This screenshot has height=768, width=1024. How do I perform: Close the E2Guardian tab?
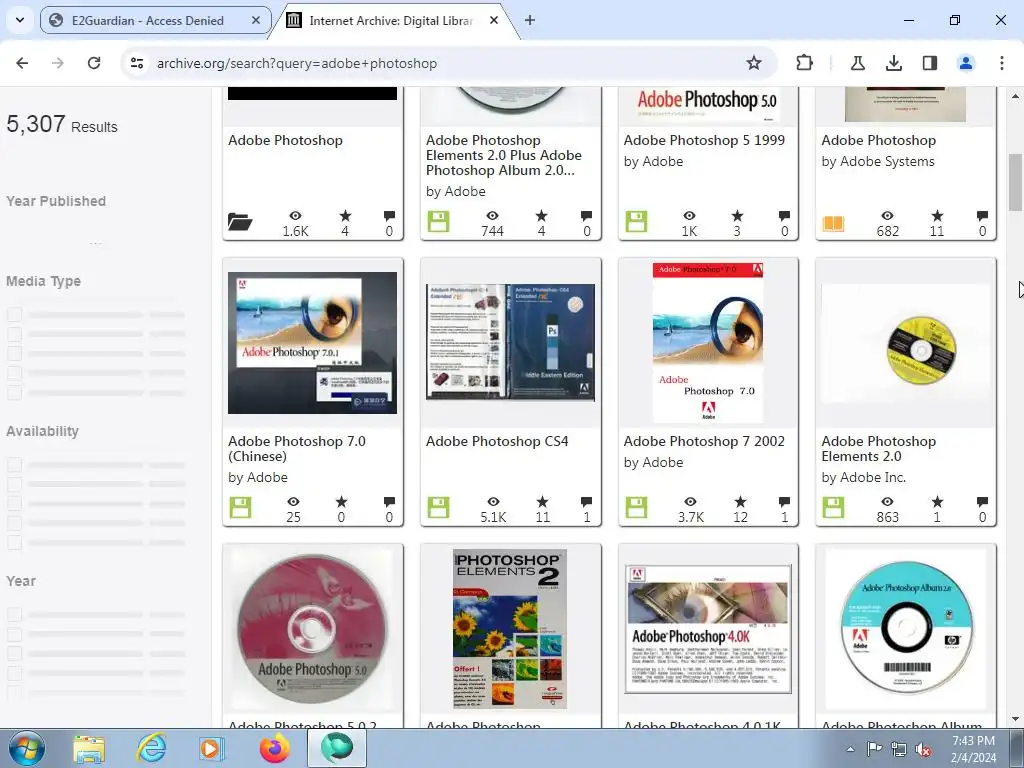point(256,20)
